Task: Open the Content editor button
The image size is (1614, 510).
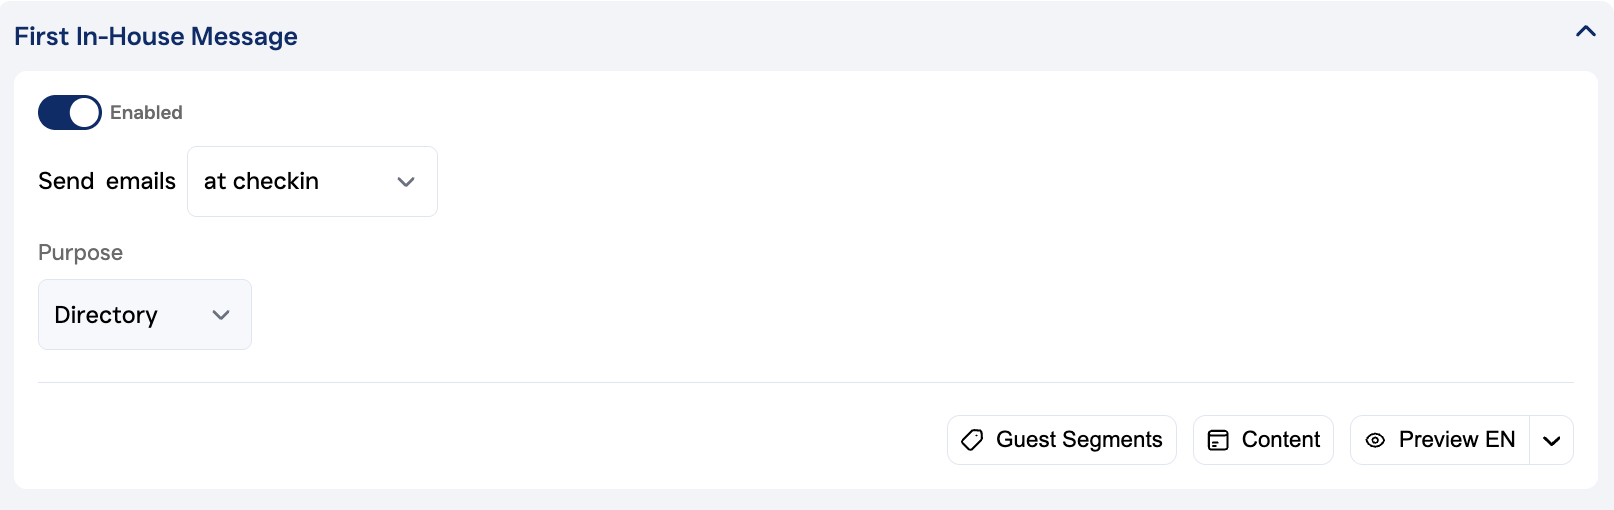Action: click(1263, 440)
